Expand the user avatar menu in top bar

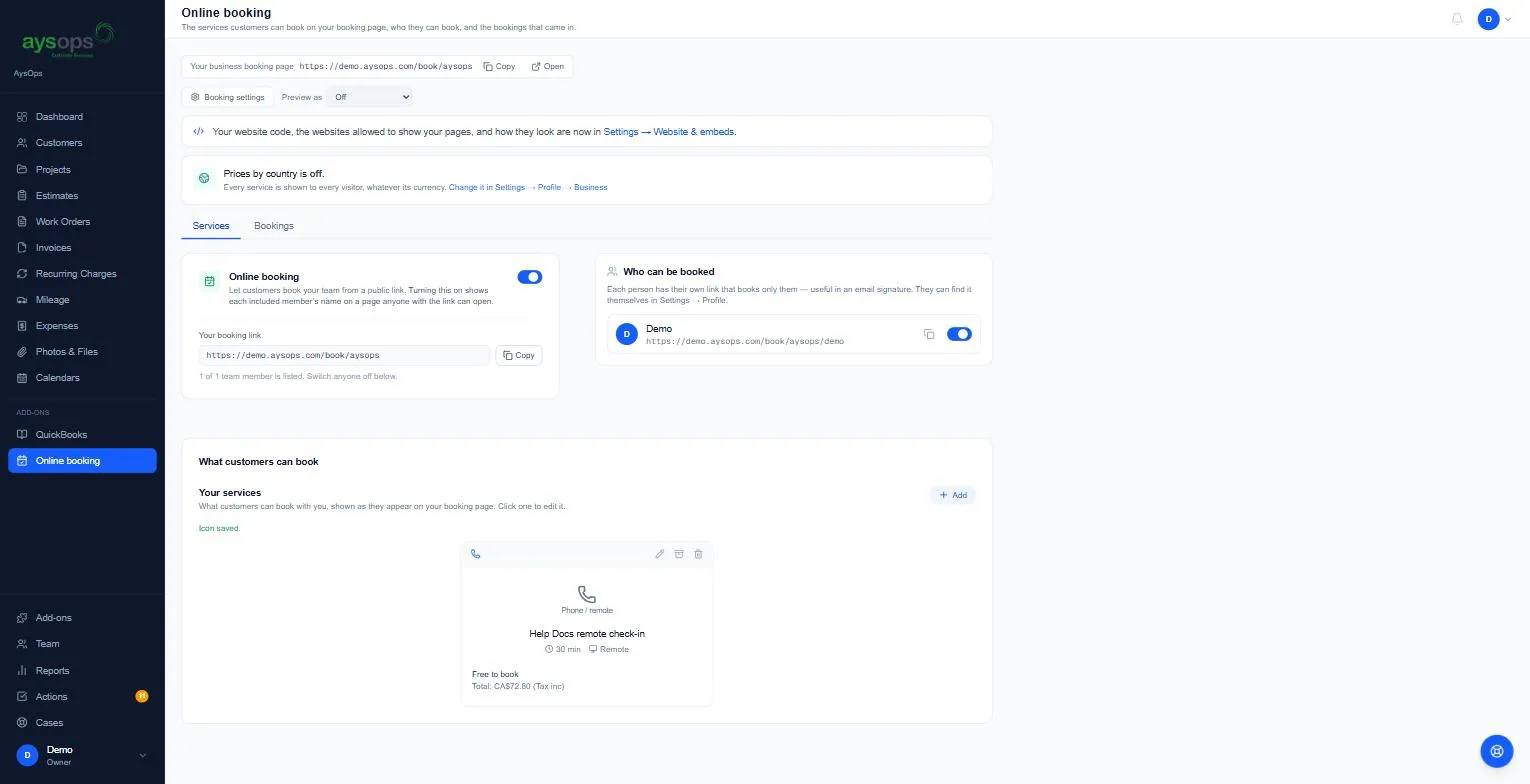click(1494, 19)
